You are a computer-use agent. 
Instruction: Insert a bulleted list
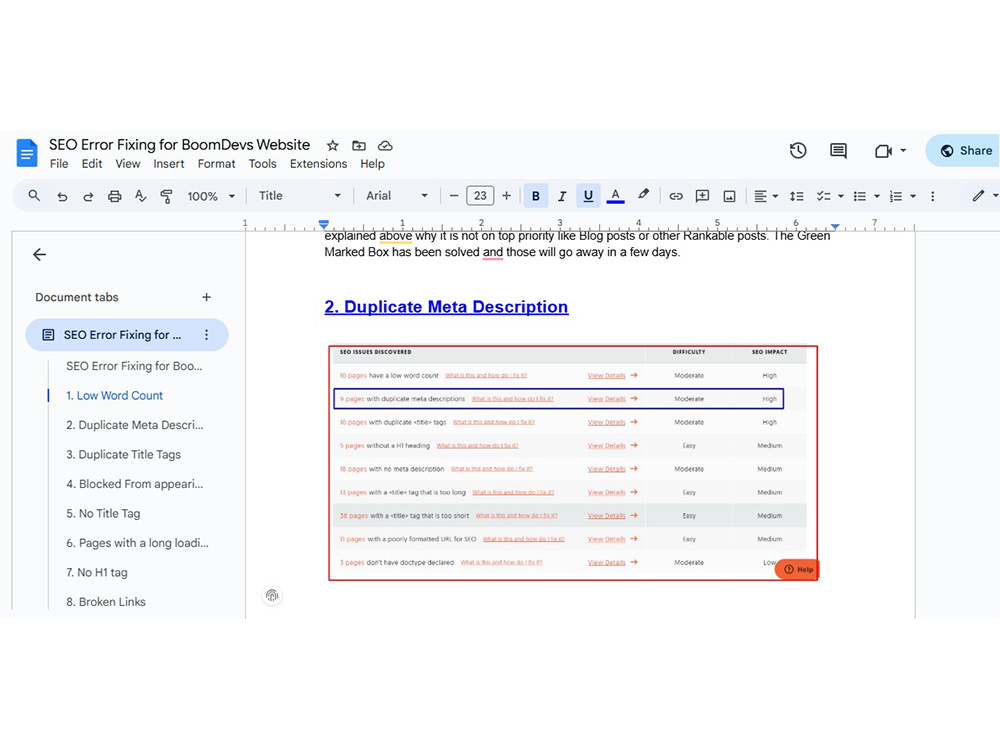(860, 196)
